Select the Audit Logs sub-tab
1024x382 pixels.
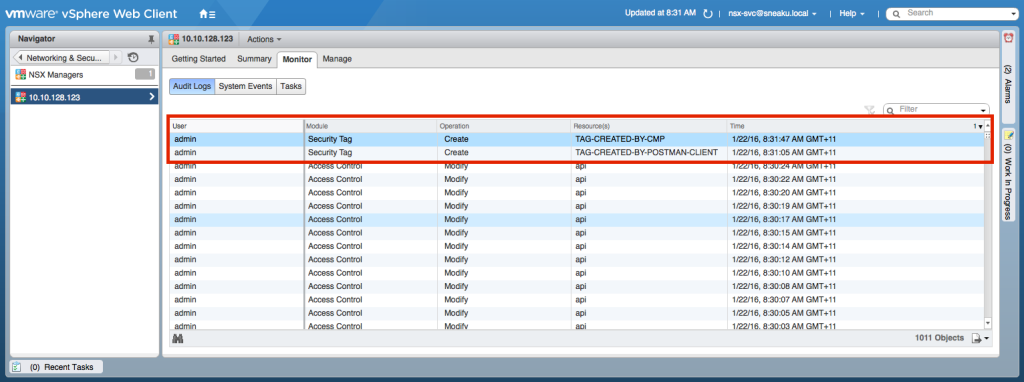pos(192,86)
